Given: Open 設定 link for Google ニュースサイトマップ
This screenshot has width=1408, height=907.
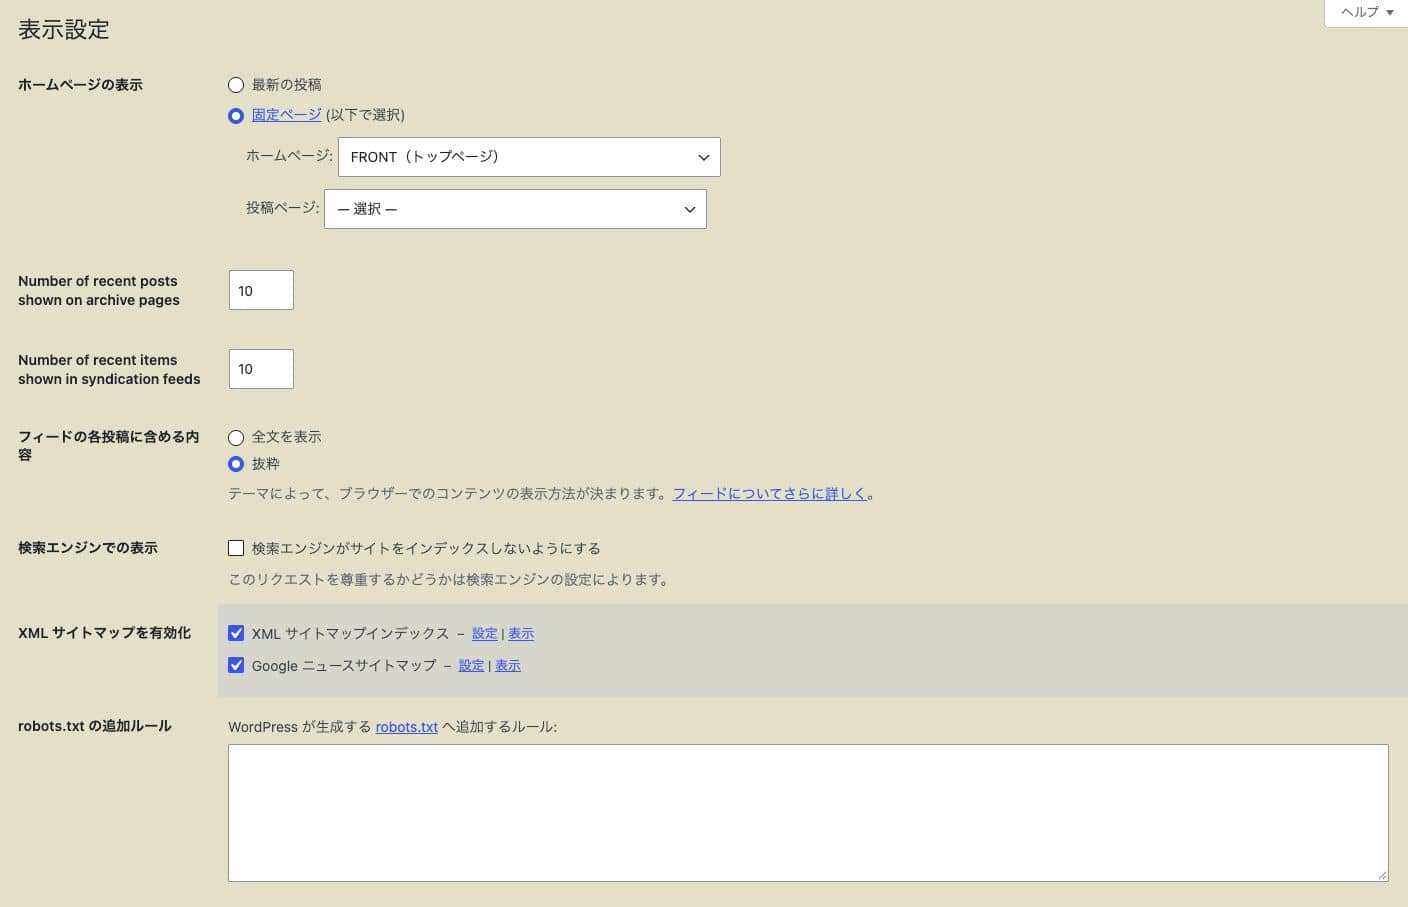Looking at the screenshot, I should [x=472, y=666].
